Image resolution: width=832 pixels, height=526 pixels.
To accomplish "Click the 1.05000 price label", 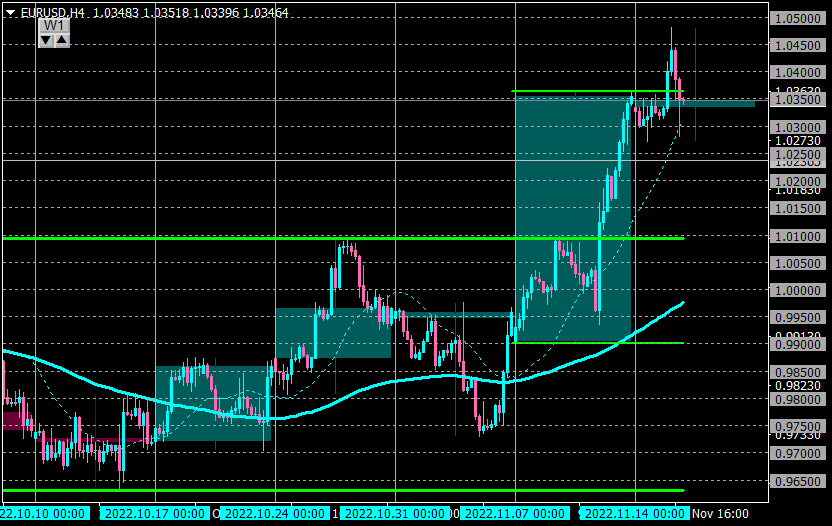I will [x=798, y=19].
